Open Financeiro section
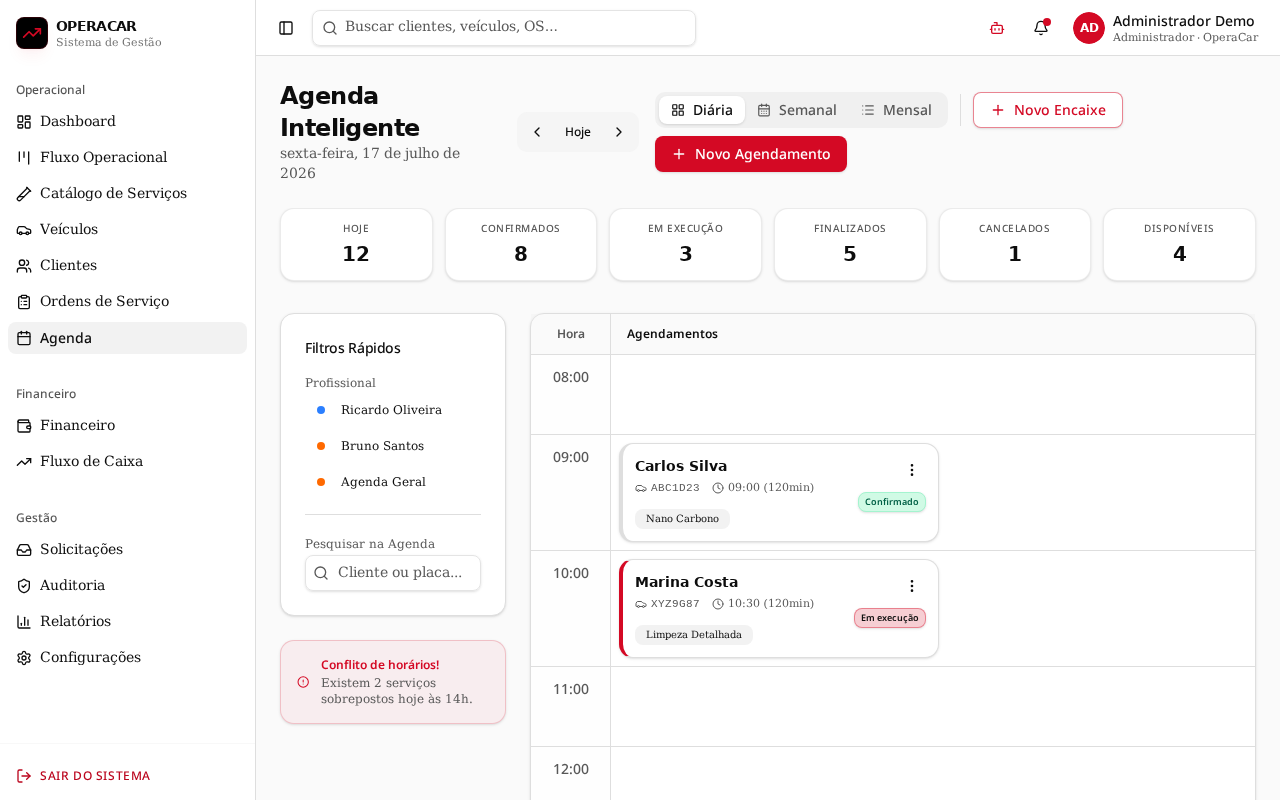 (x=127, y=426)
